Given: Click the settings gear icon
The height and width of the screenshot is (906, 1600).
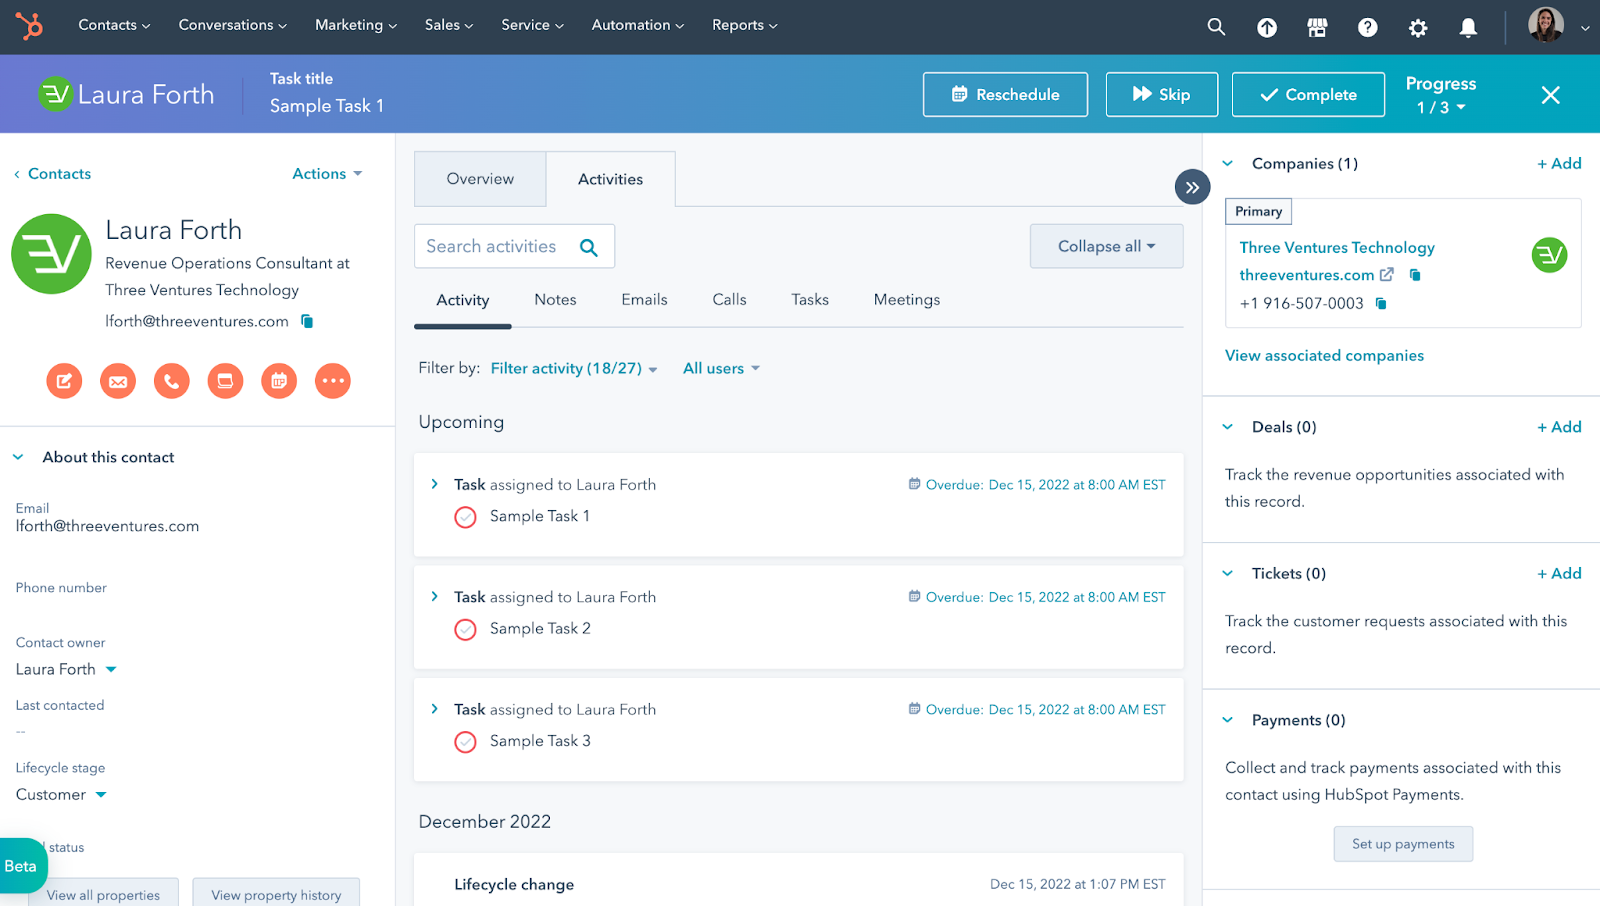Looking at the screenshot, I should pyautogui.click(x=1417, y=28).
